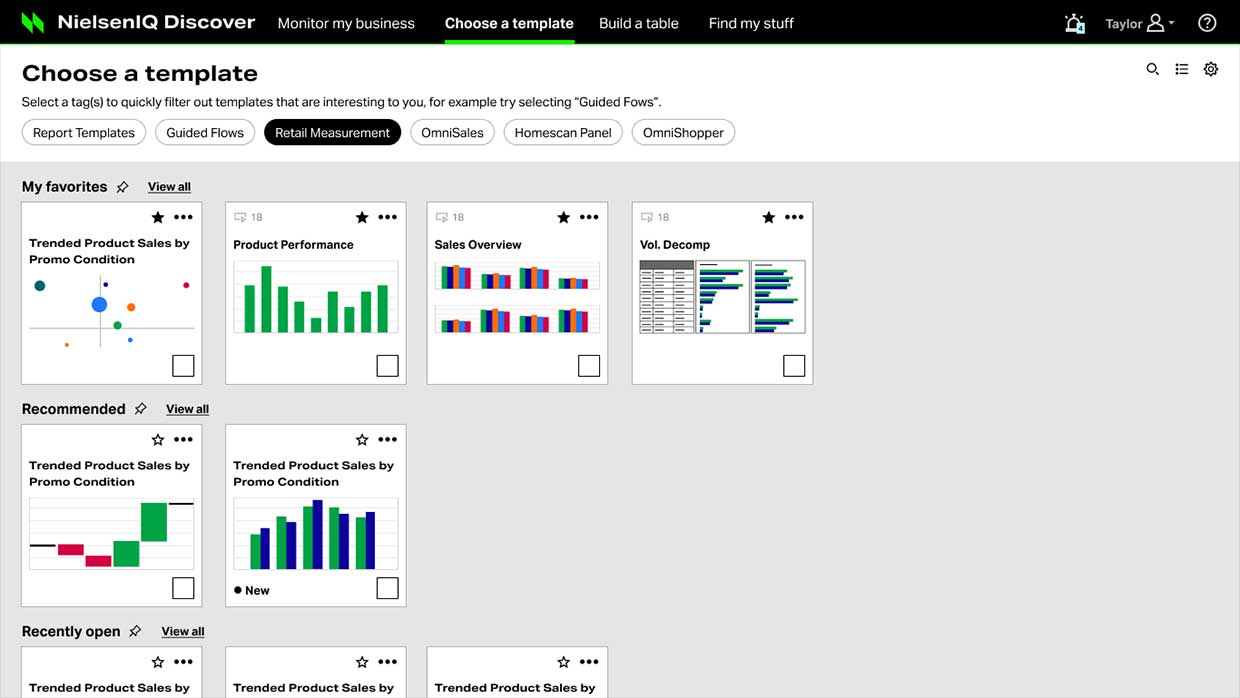Unfavorite star on Product Performance card
The height and width of the screenshot is (698, 1240).
click(362, 217)
